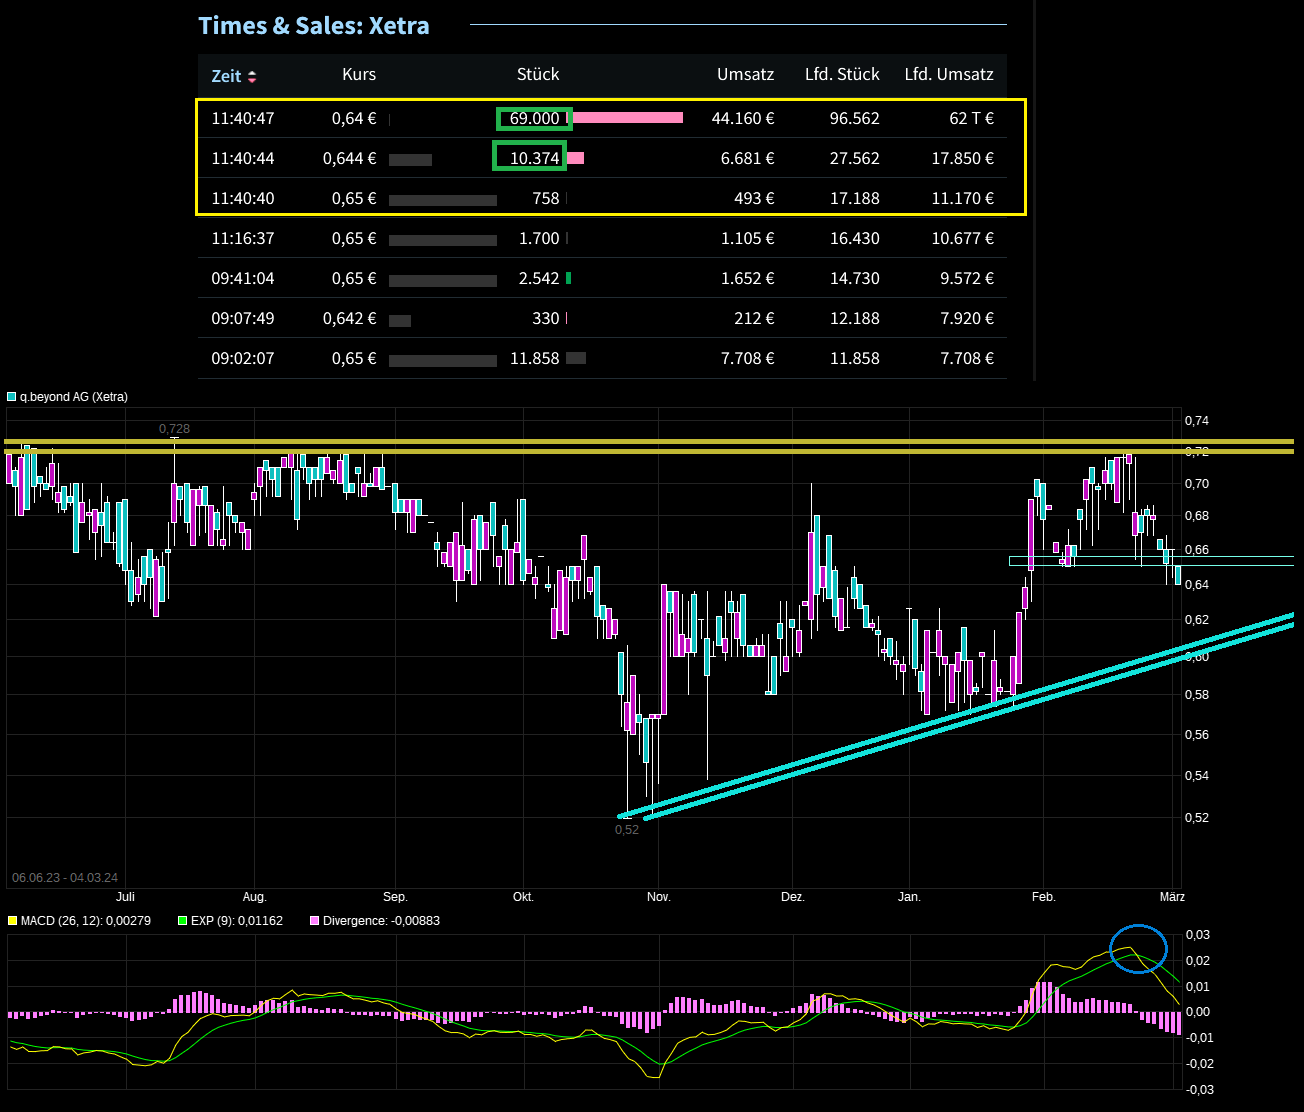Click the sort arrows beside Zeit header
1304x1112 pixels.
pos(252,77)
